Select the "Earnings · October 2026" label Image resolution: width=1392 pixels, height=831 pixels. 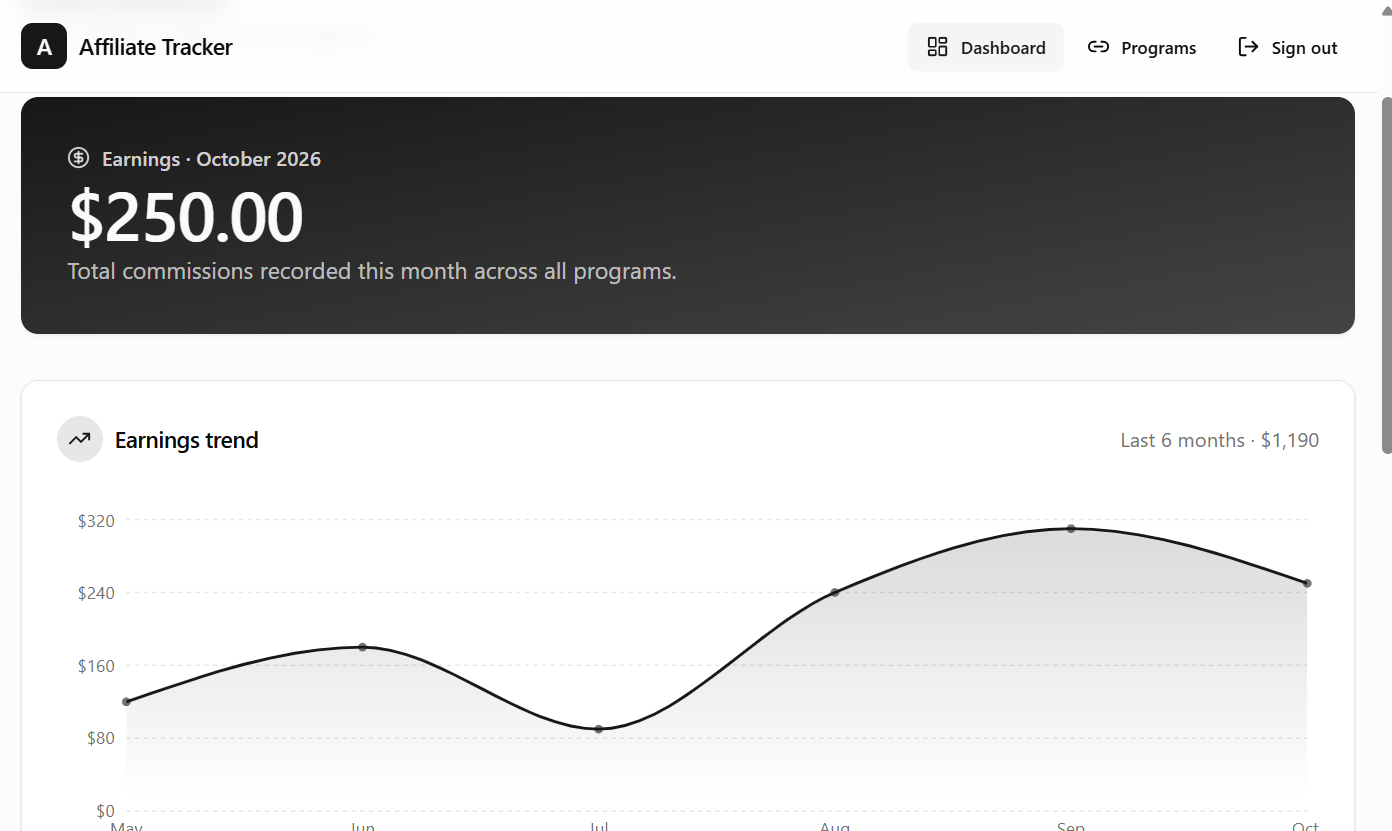pos(211,159)
